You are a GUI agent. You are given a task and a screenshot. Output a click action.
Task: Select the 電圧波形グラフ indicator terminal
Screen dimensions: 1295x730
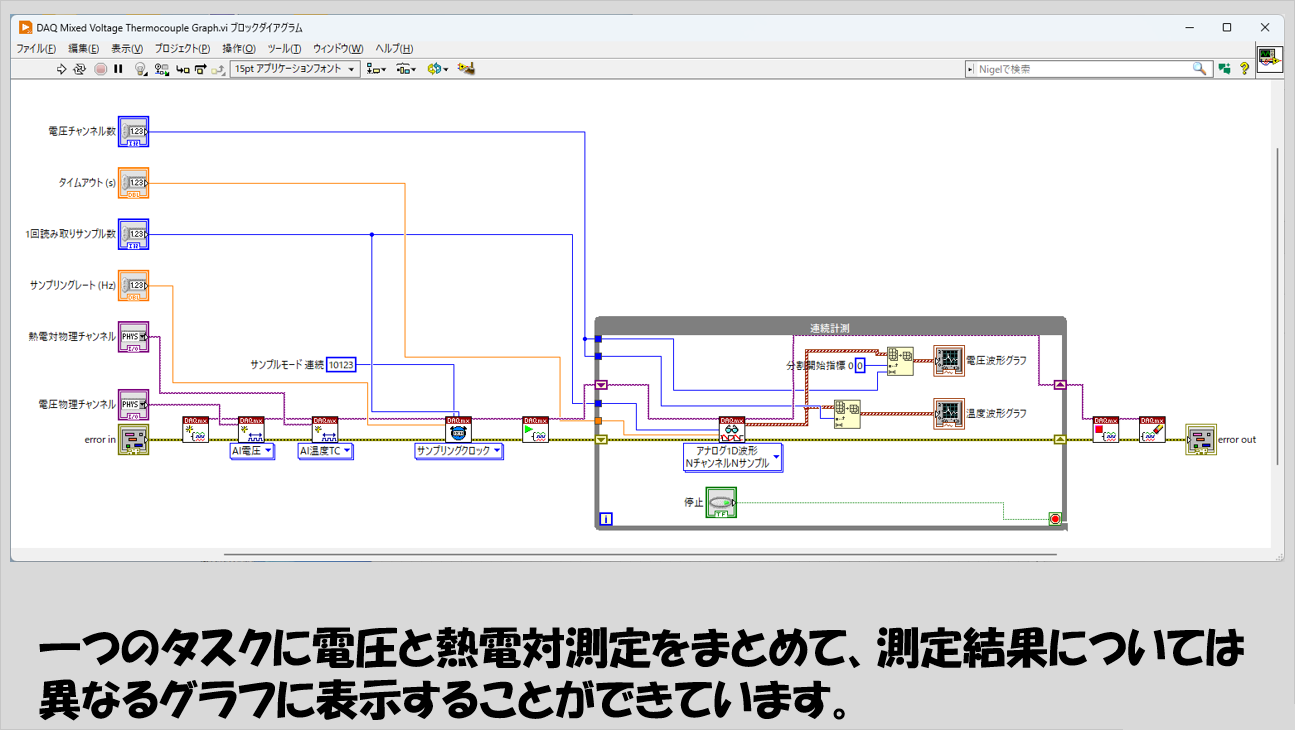tap(948, 361)
